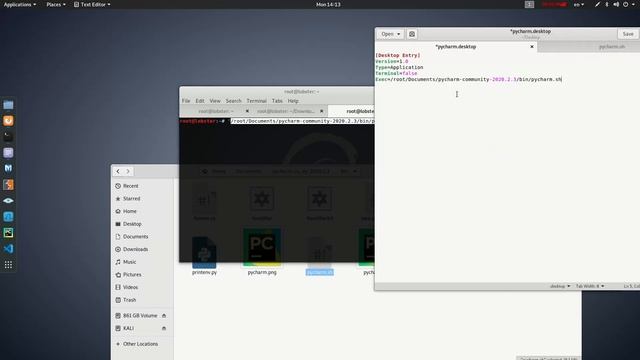Open the Places menu in top bar
The height and width of the screenshot is (360, 640).
pyautogui.click(x=56, y=4)
